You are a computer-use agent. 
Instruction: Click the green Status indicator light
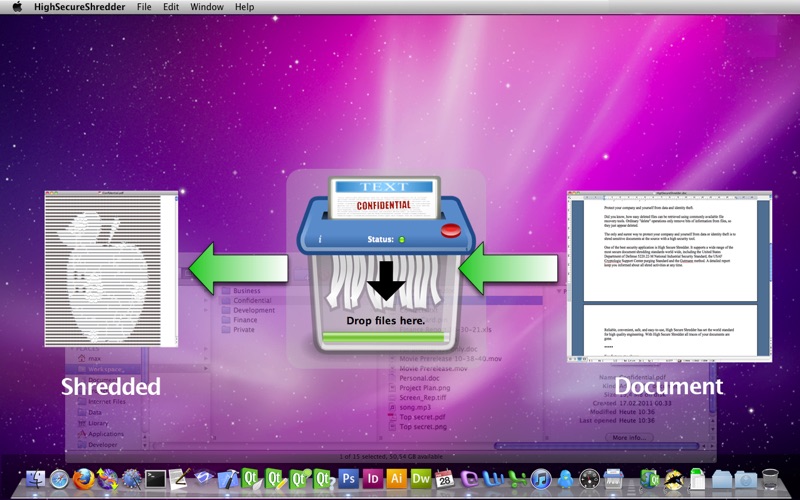click(402, 239)
